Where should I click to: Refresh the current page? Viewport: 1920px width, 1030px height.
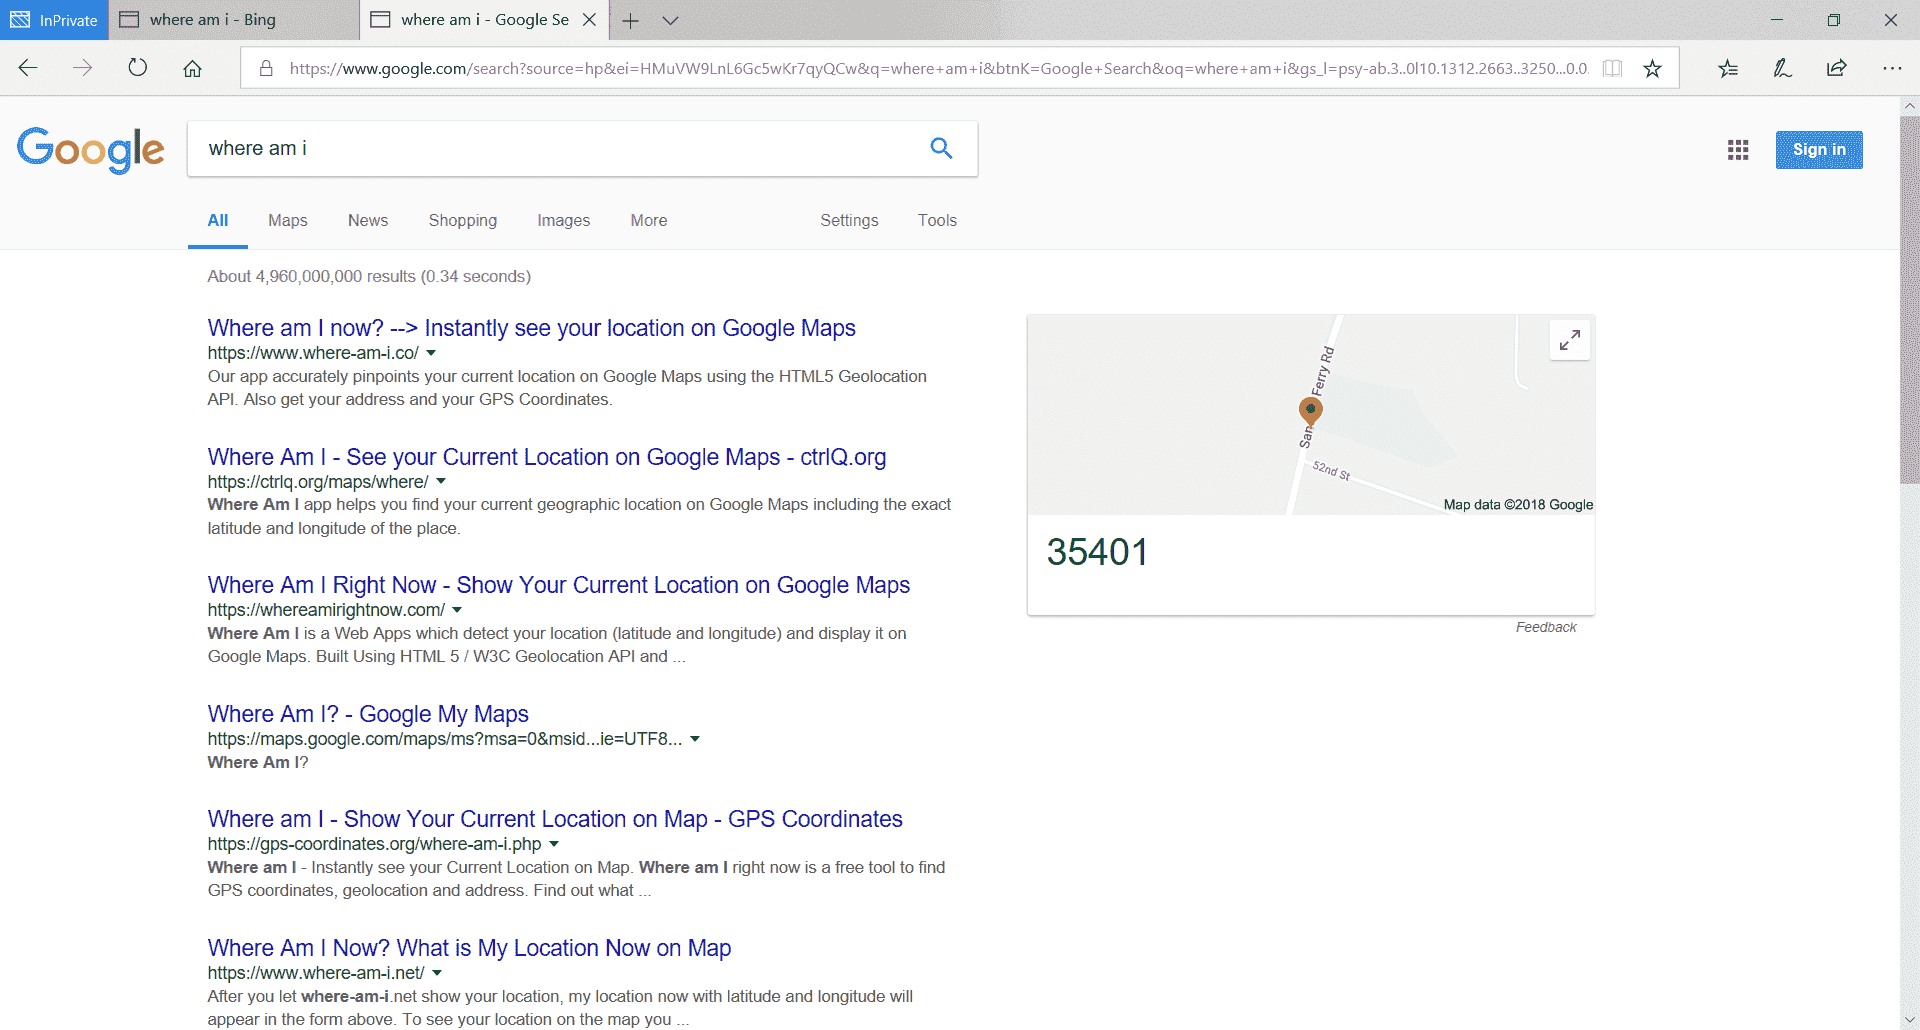[138, 68]
